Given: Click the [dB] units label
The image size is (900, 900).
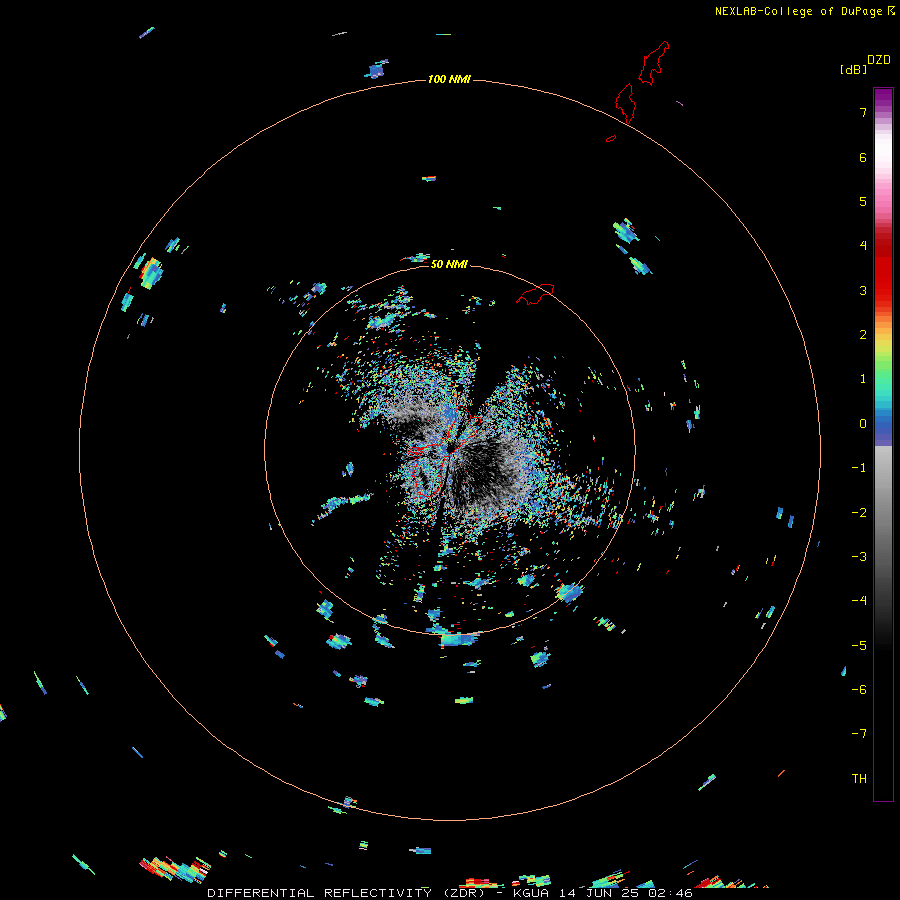Looking at the screenshot, I should [853, 69].
